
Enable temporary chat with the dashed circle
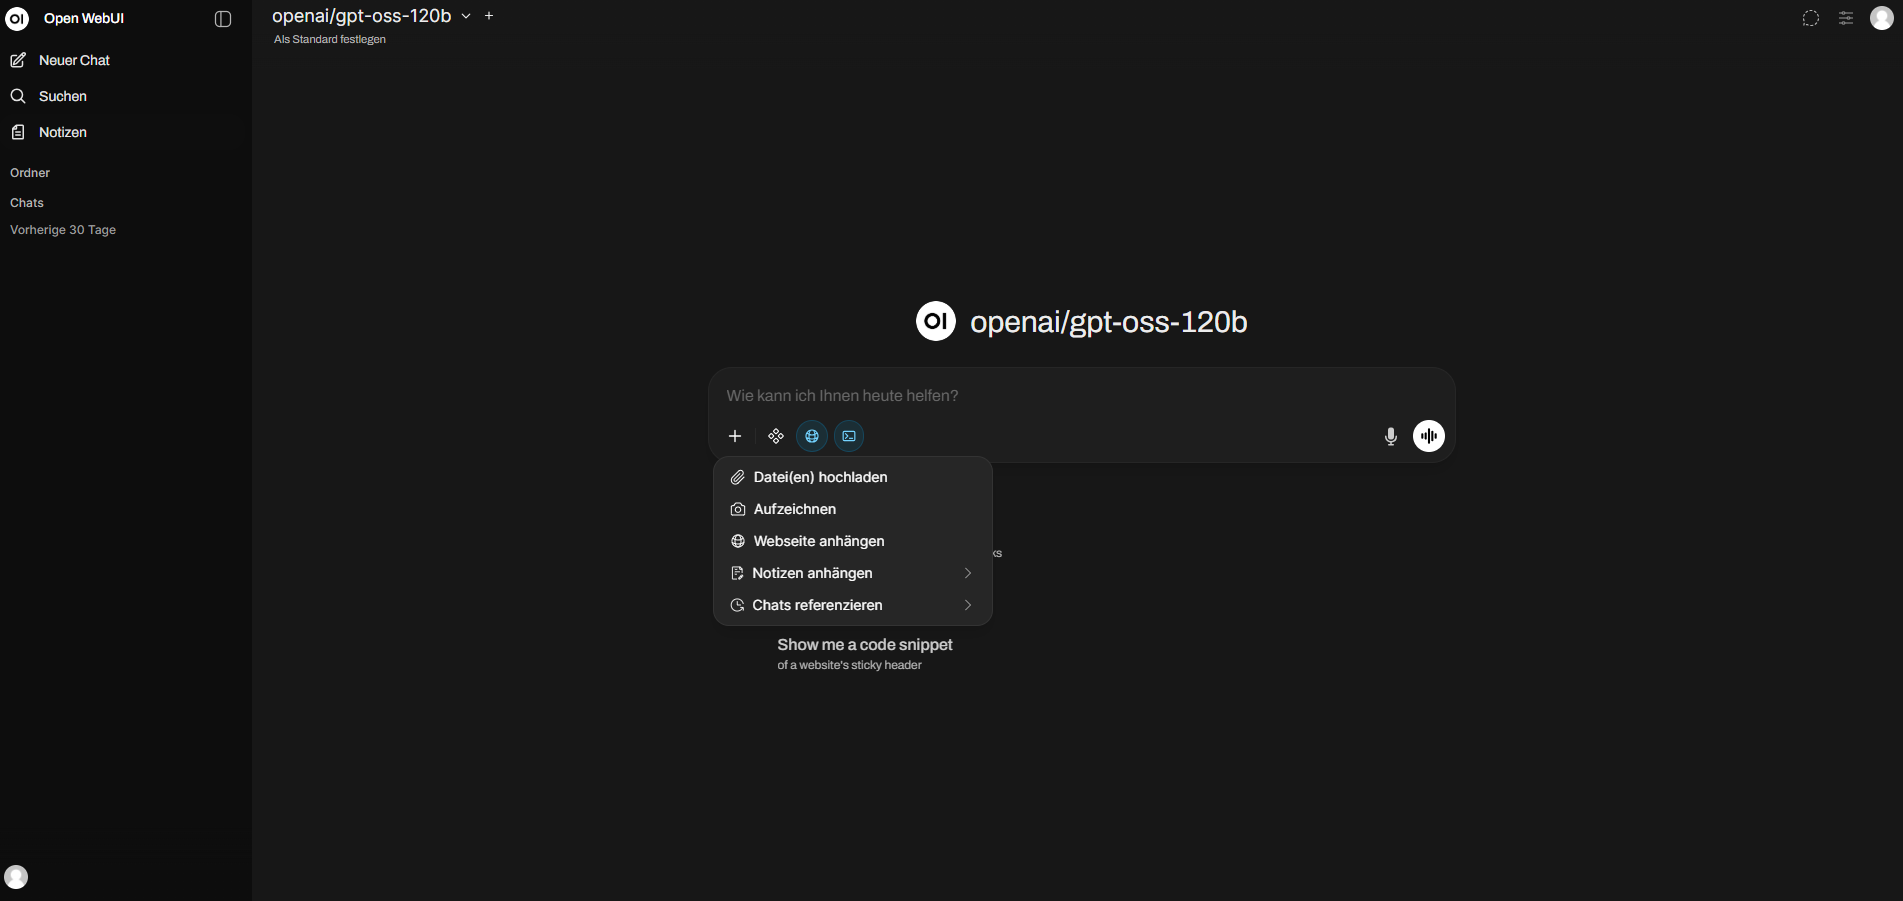coord(1810,18)
